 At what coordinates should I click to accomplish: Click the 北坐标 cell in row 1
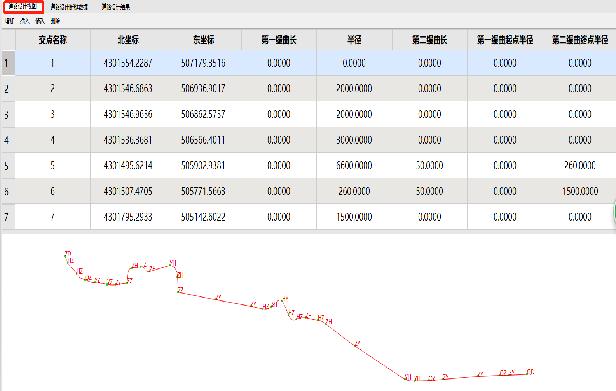click(x=128, y=63)
